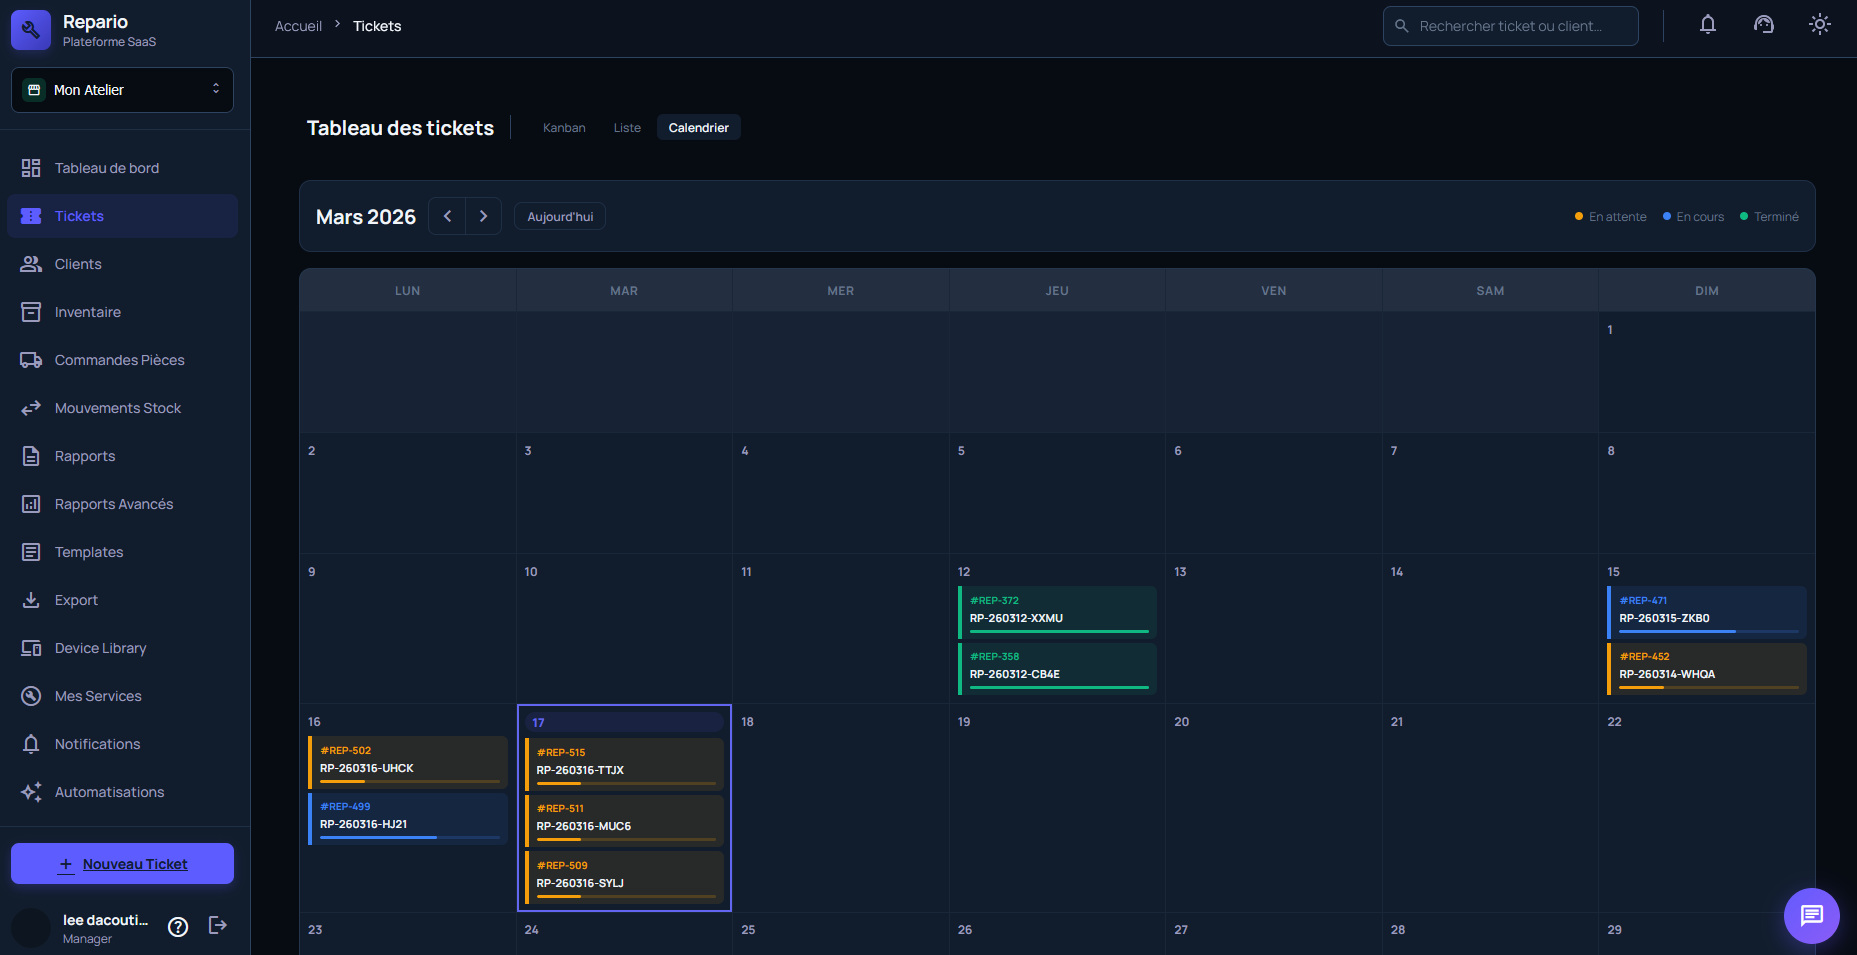Switch to the Liste view
The height and width of the screenshot is (955, 1857).
tap(627, 127)
